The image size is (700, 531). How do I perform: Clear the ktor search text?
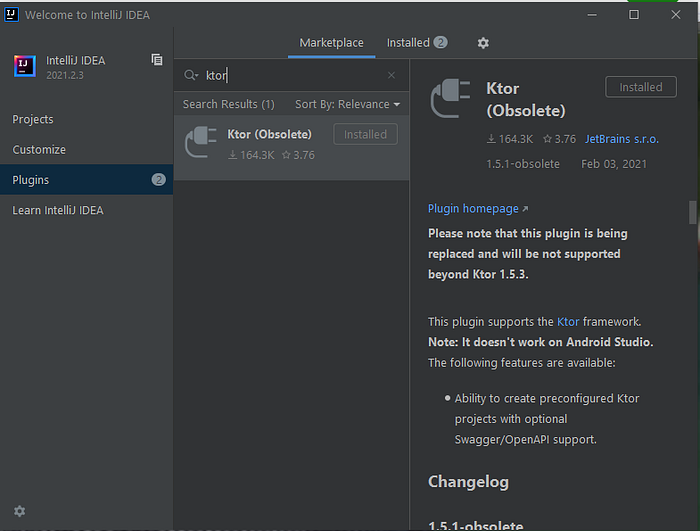pyautogui.click(x=391, y=75)
